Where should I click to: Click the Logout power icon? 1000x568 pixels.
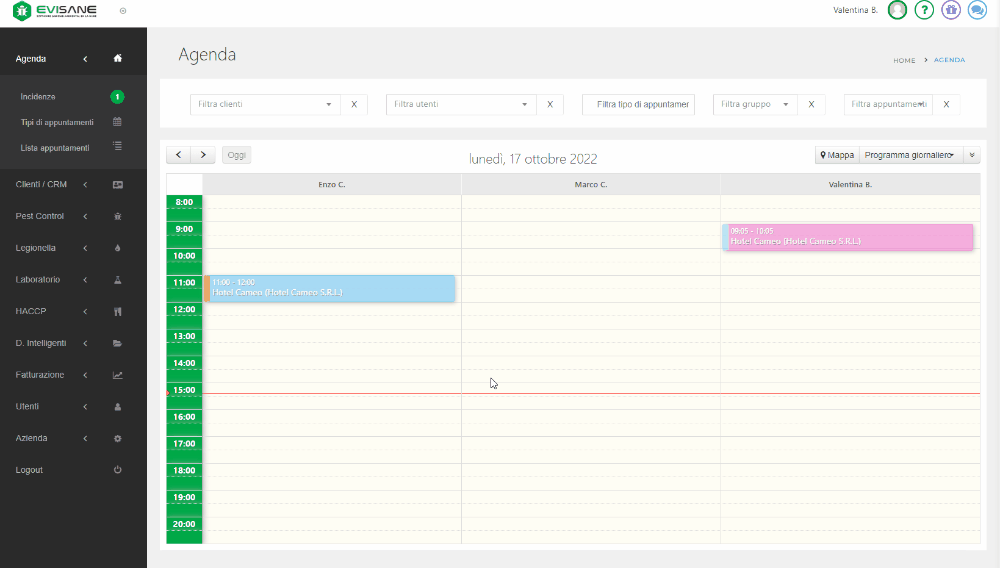(117, 470)
